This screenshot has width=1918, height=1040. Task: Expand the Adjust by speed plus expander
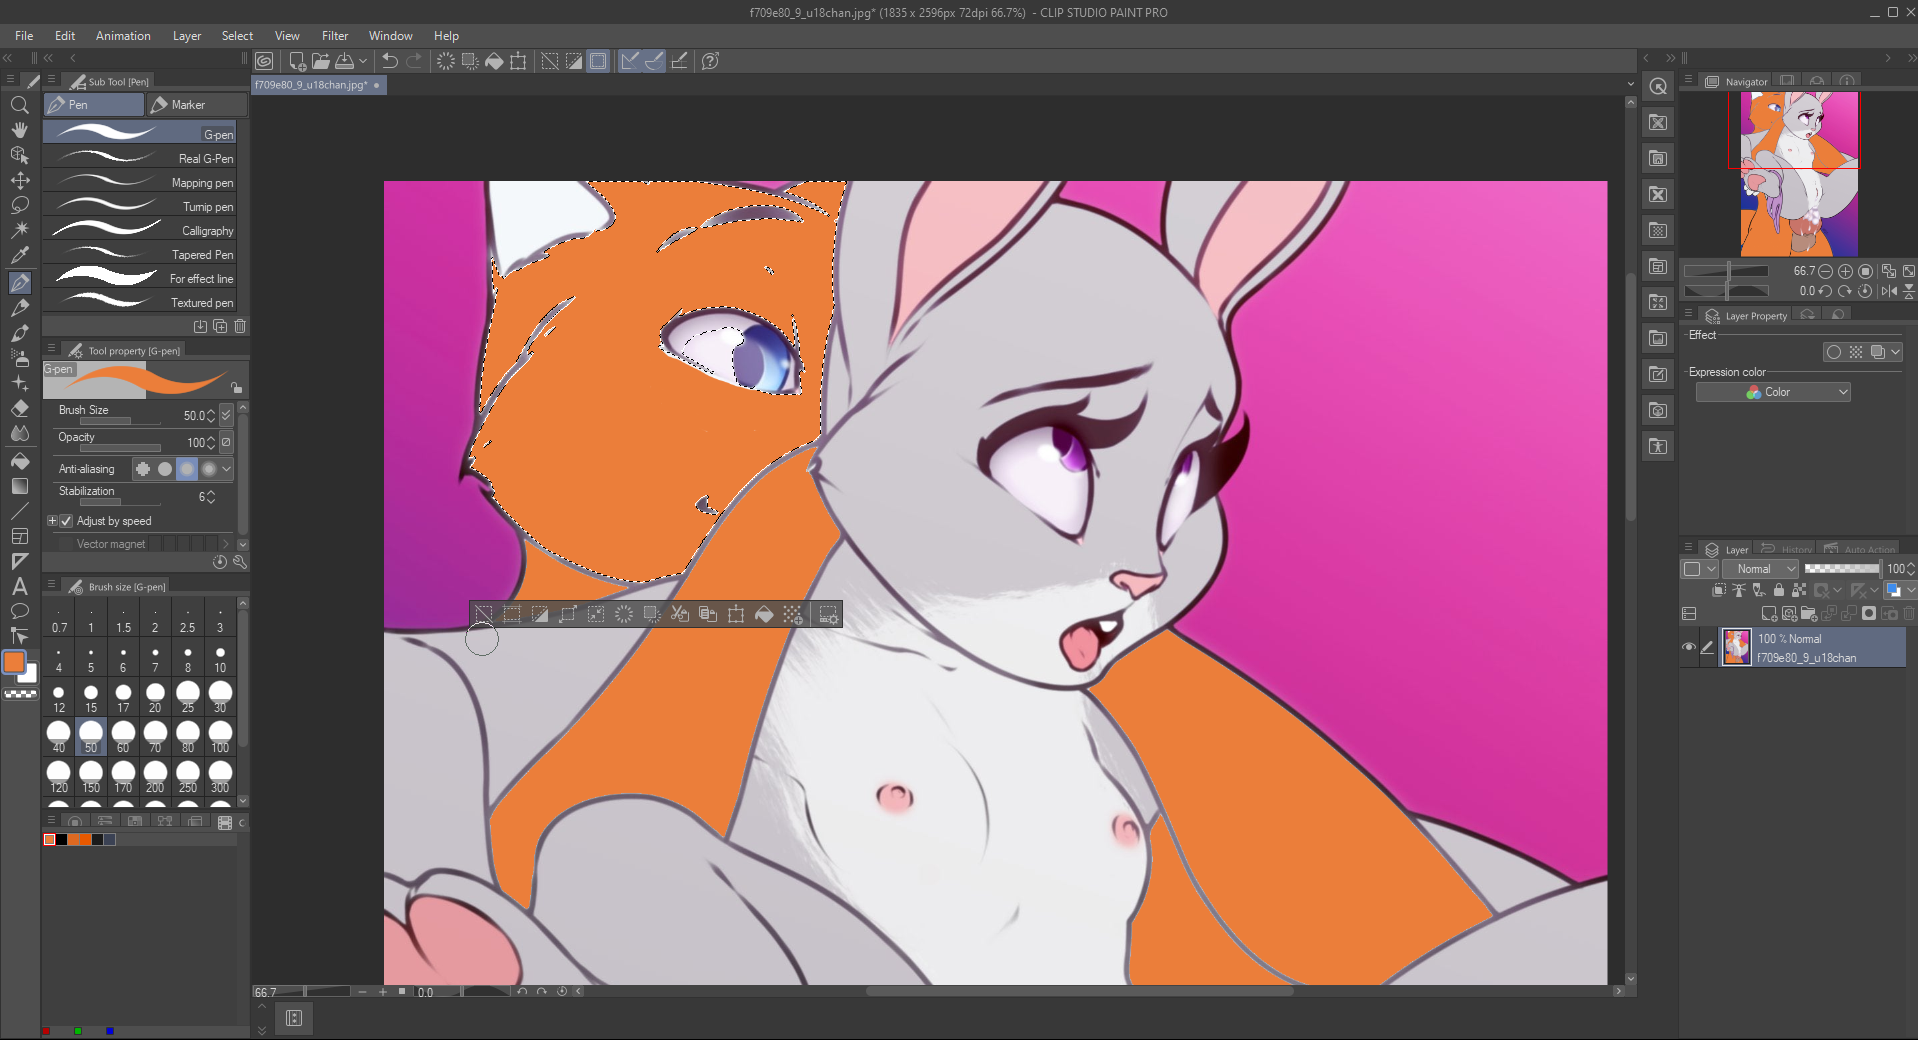coord(53,521)
